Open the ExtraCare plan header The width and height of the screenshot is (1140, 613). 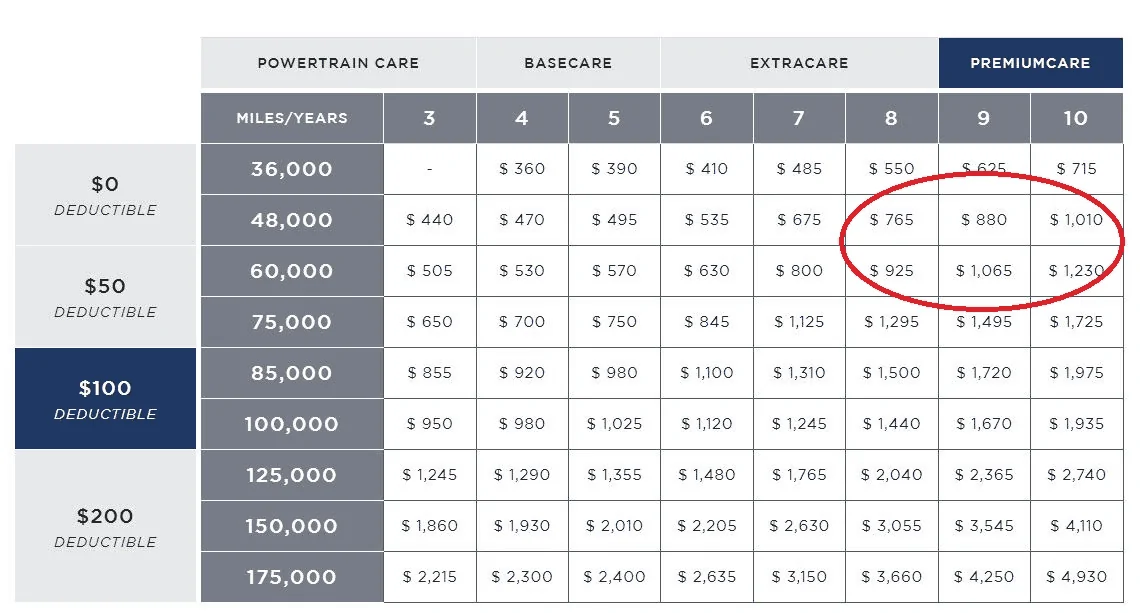(x=800, y=63)
